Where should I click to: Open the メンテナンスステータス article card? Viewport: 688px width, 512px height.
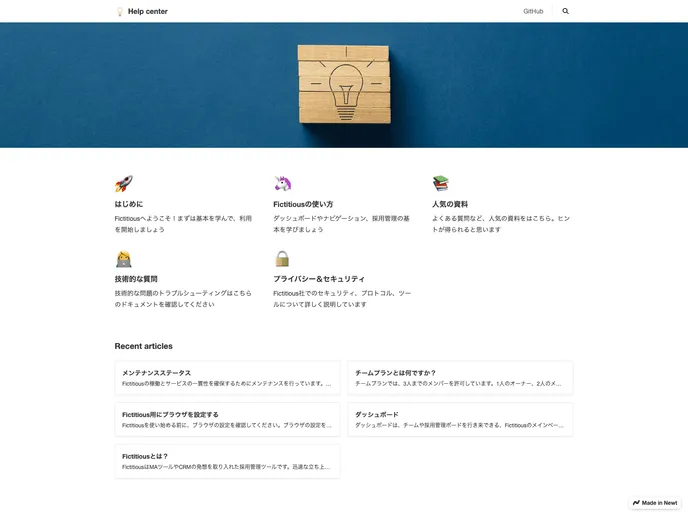[x=227, y=378]
